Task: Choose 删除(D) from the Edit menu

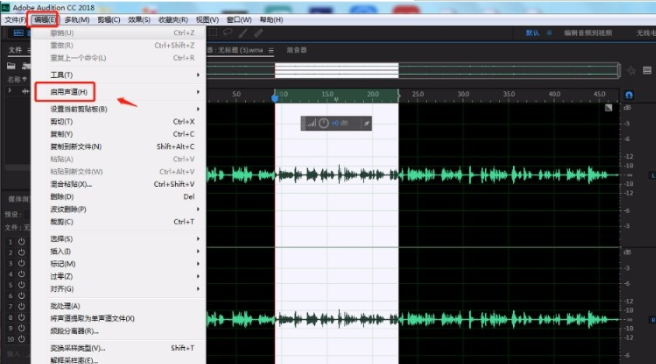Action: (x=119, y=197)
